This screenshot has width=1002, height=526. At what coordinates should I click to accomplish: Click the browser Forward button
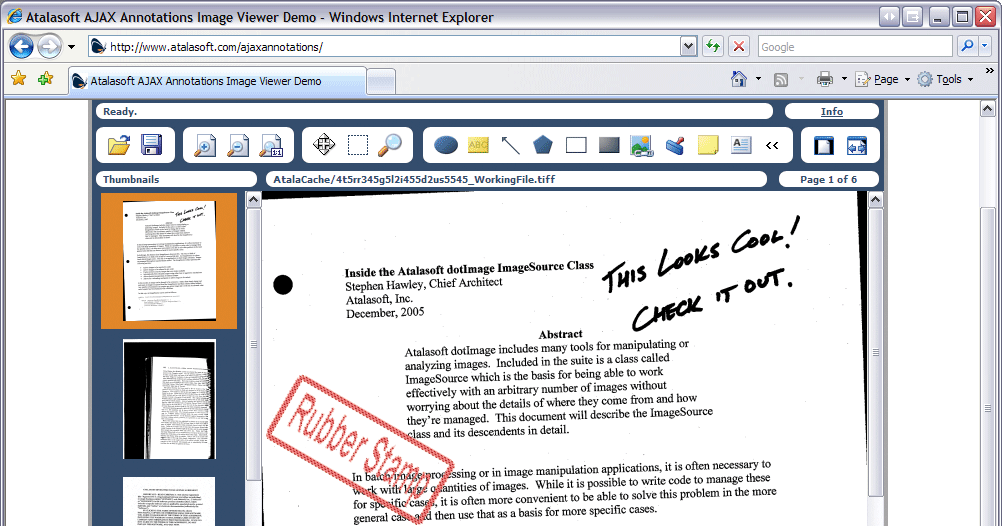[x=49, y=47]
